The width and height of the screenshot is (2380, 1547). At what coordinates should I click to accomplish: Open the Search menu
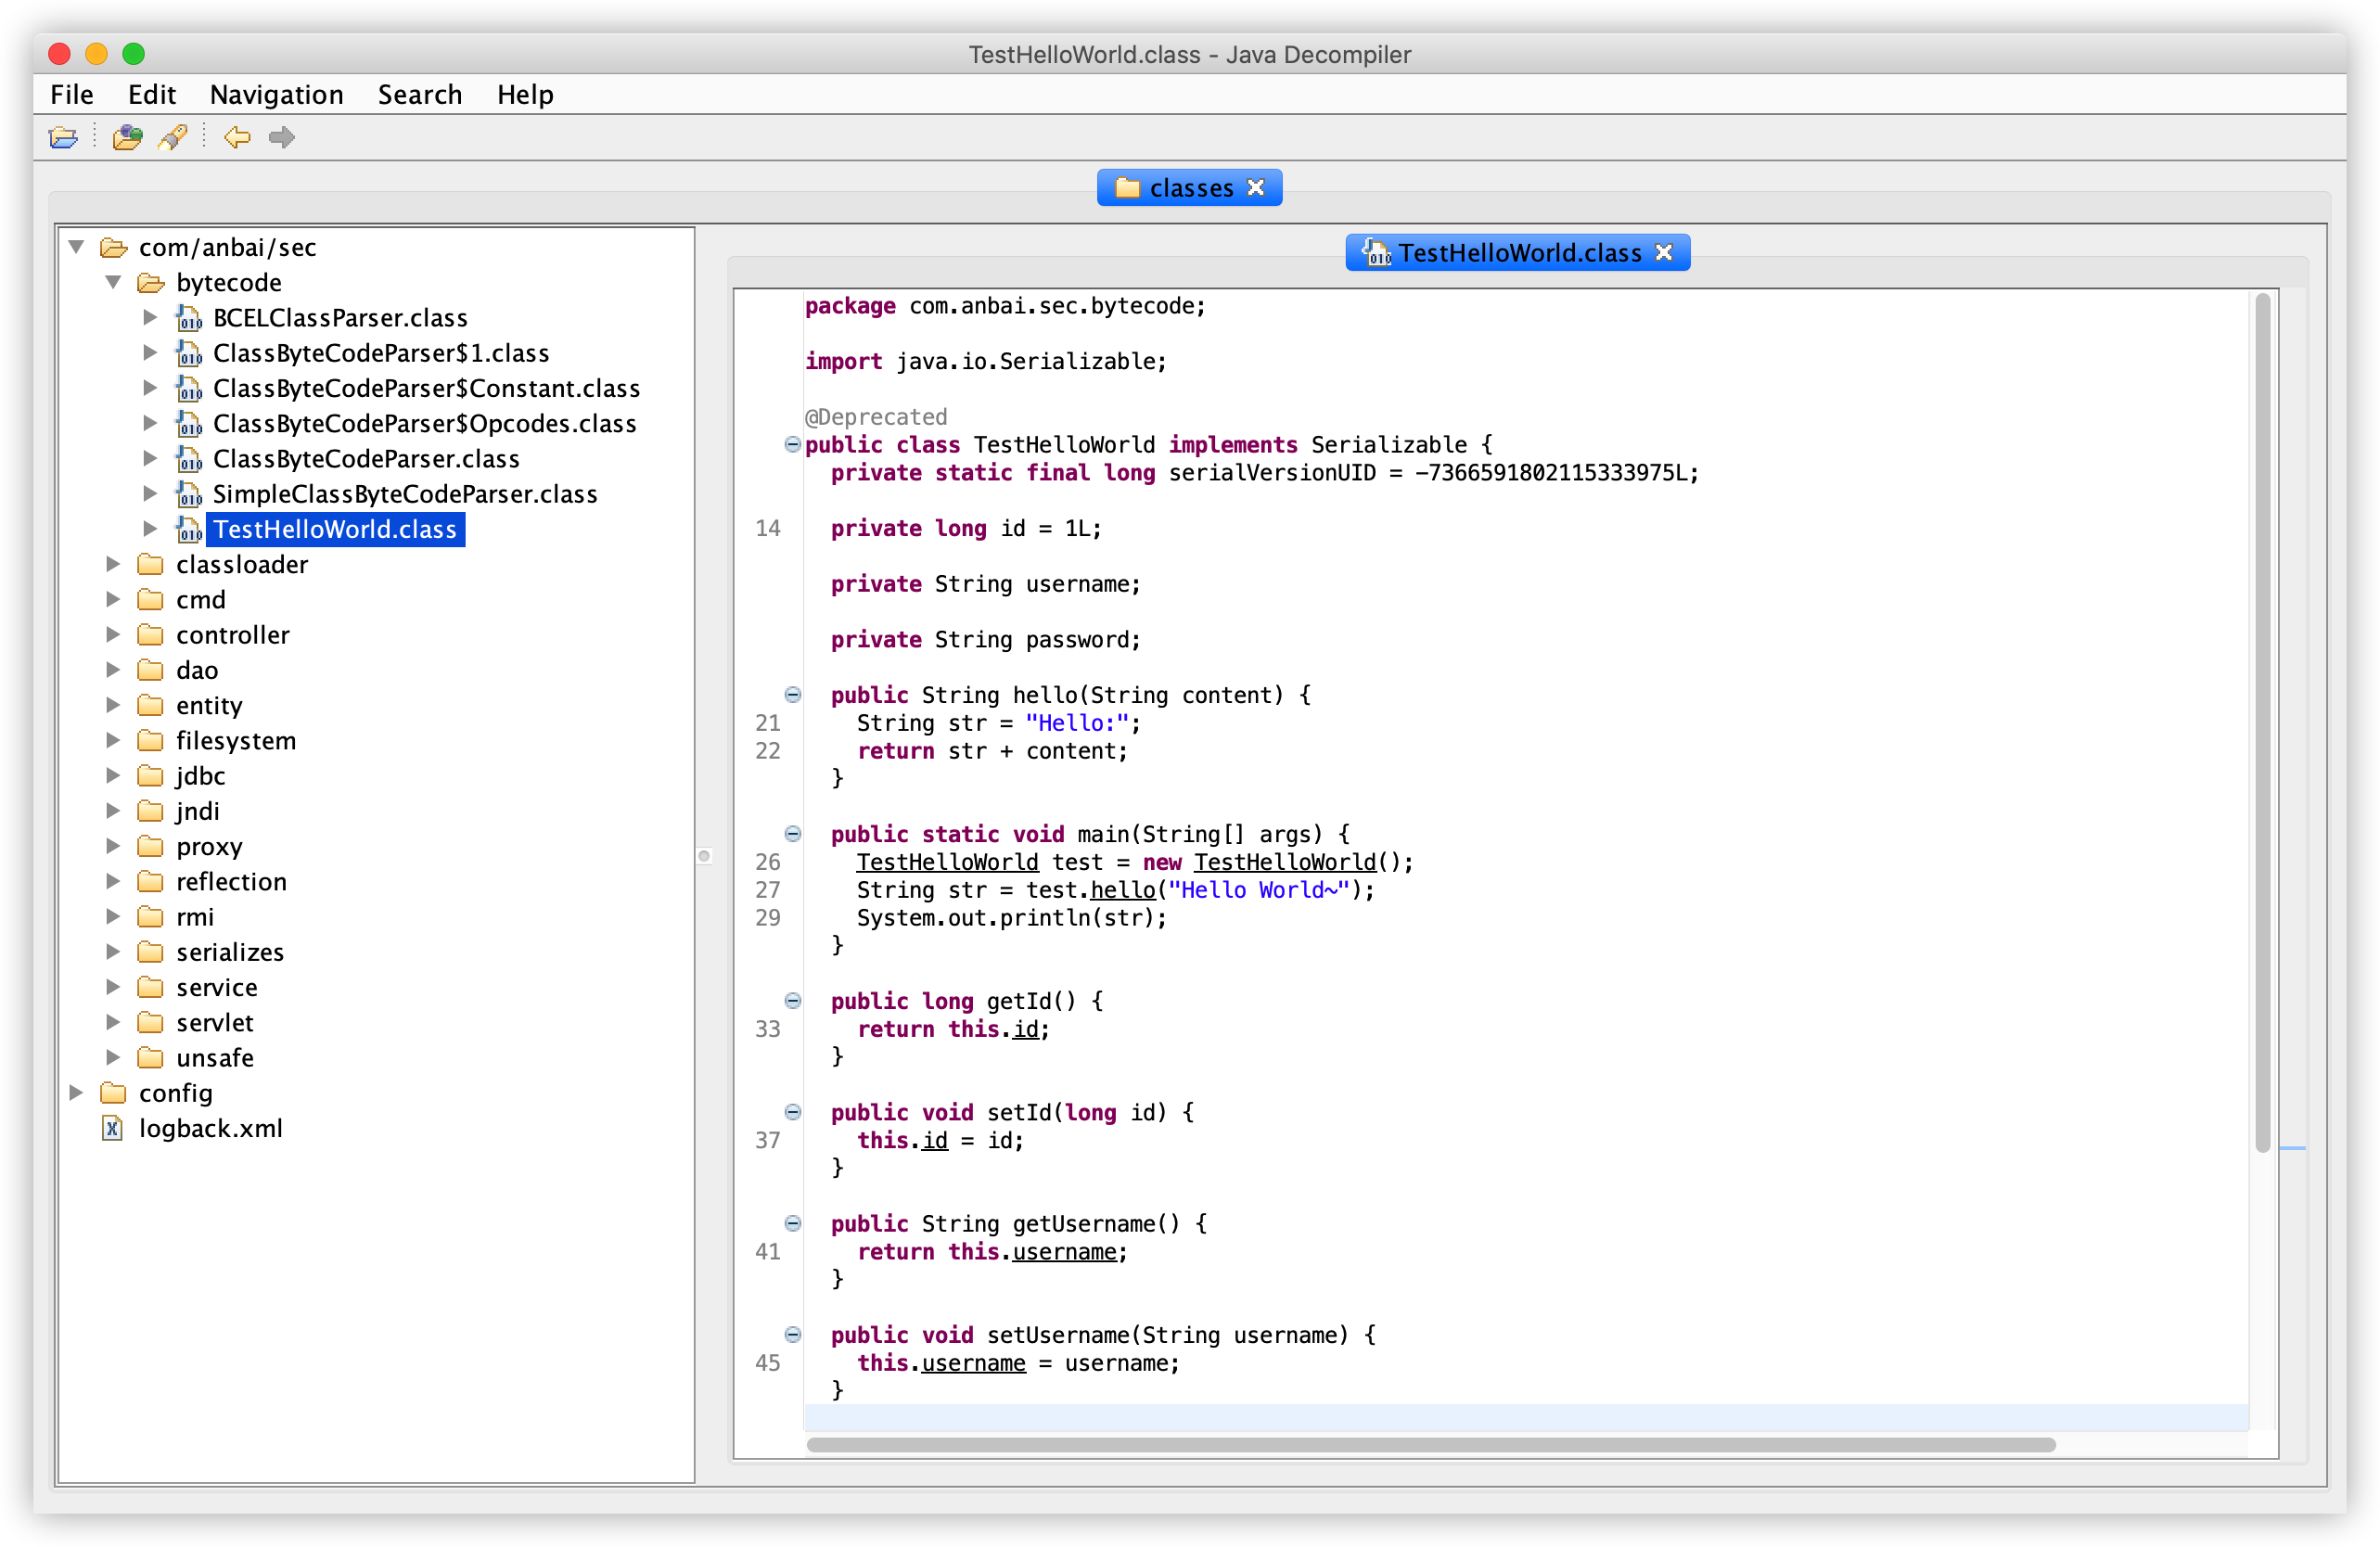pyautogui.click(x=419, y=95)
